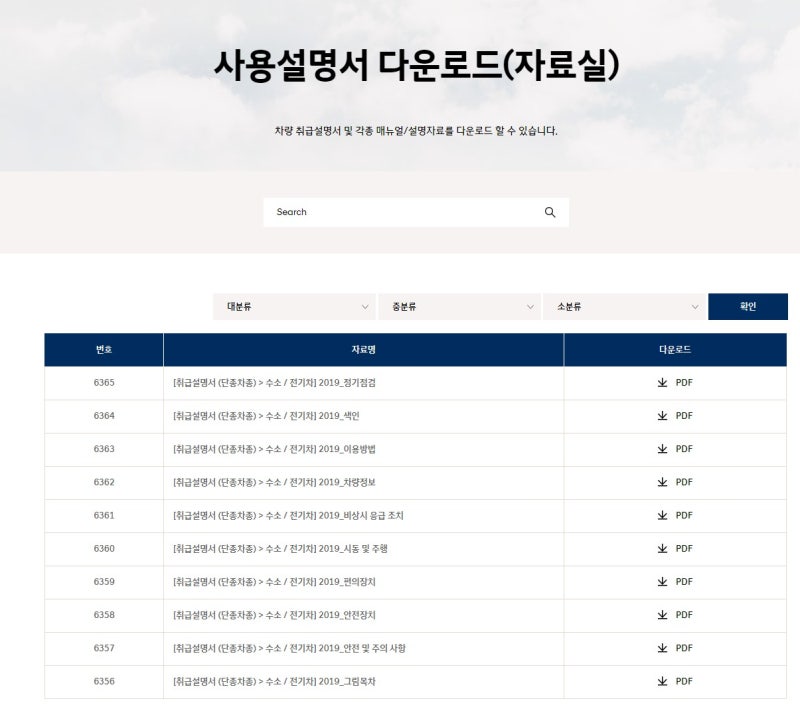Open the 소분류 dropdown
Screen dimensions: 800x711
[x=624, y=307]
